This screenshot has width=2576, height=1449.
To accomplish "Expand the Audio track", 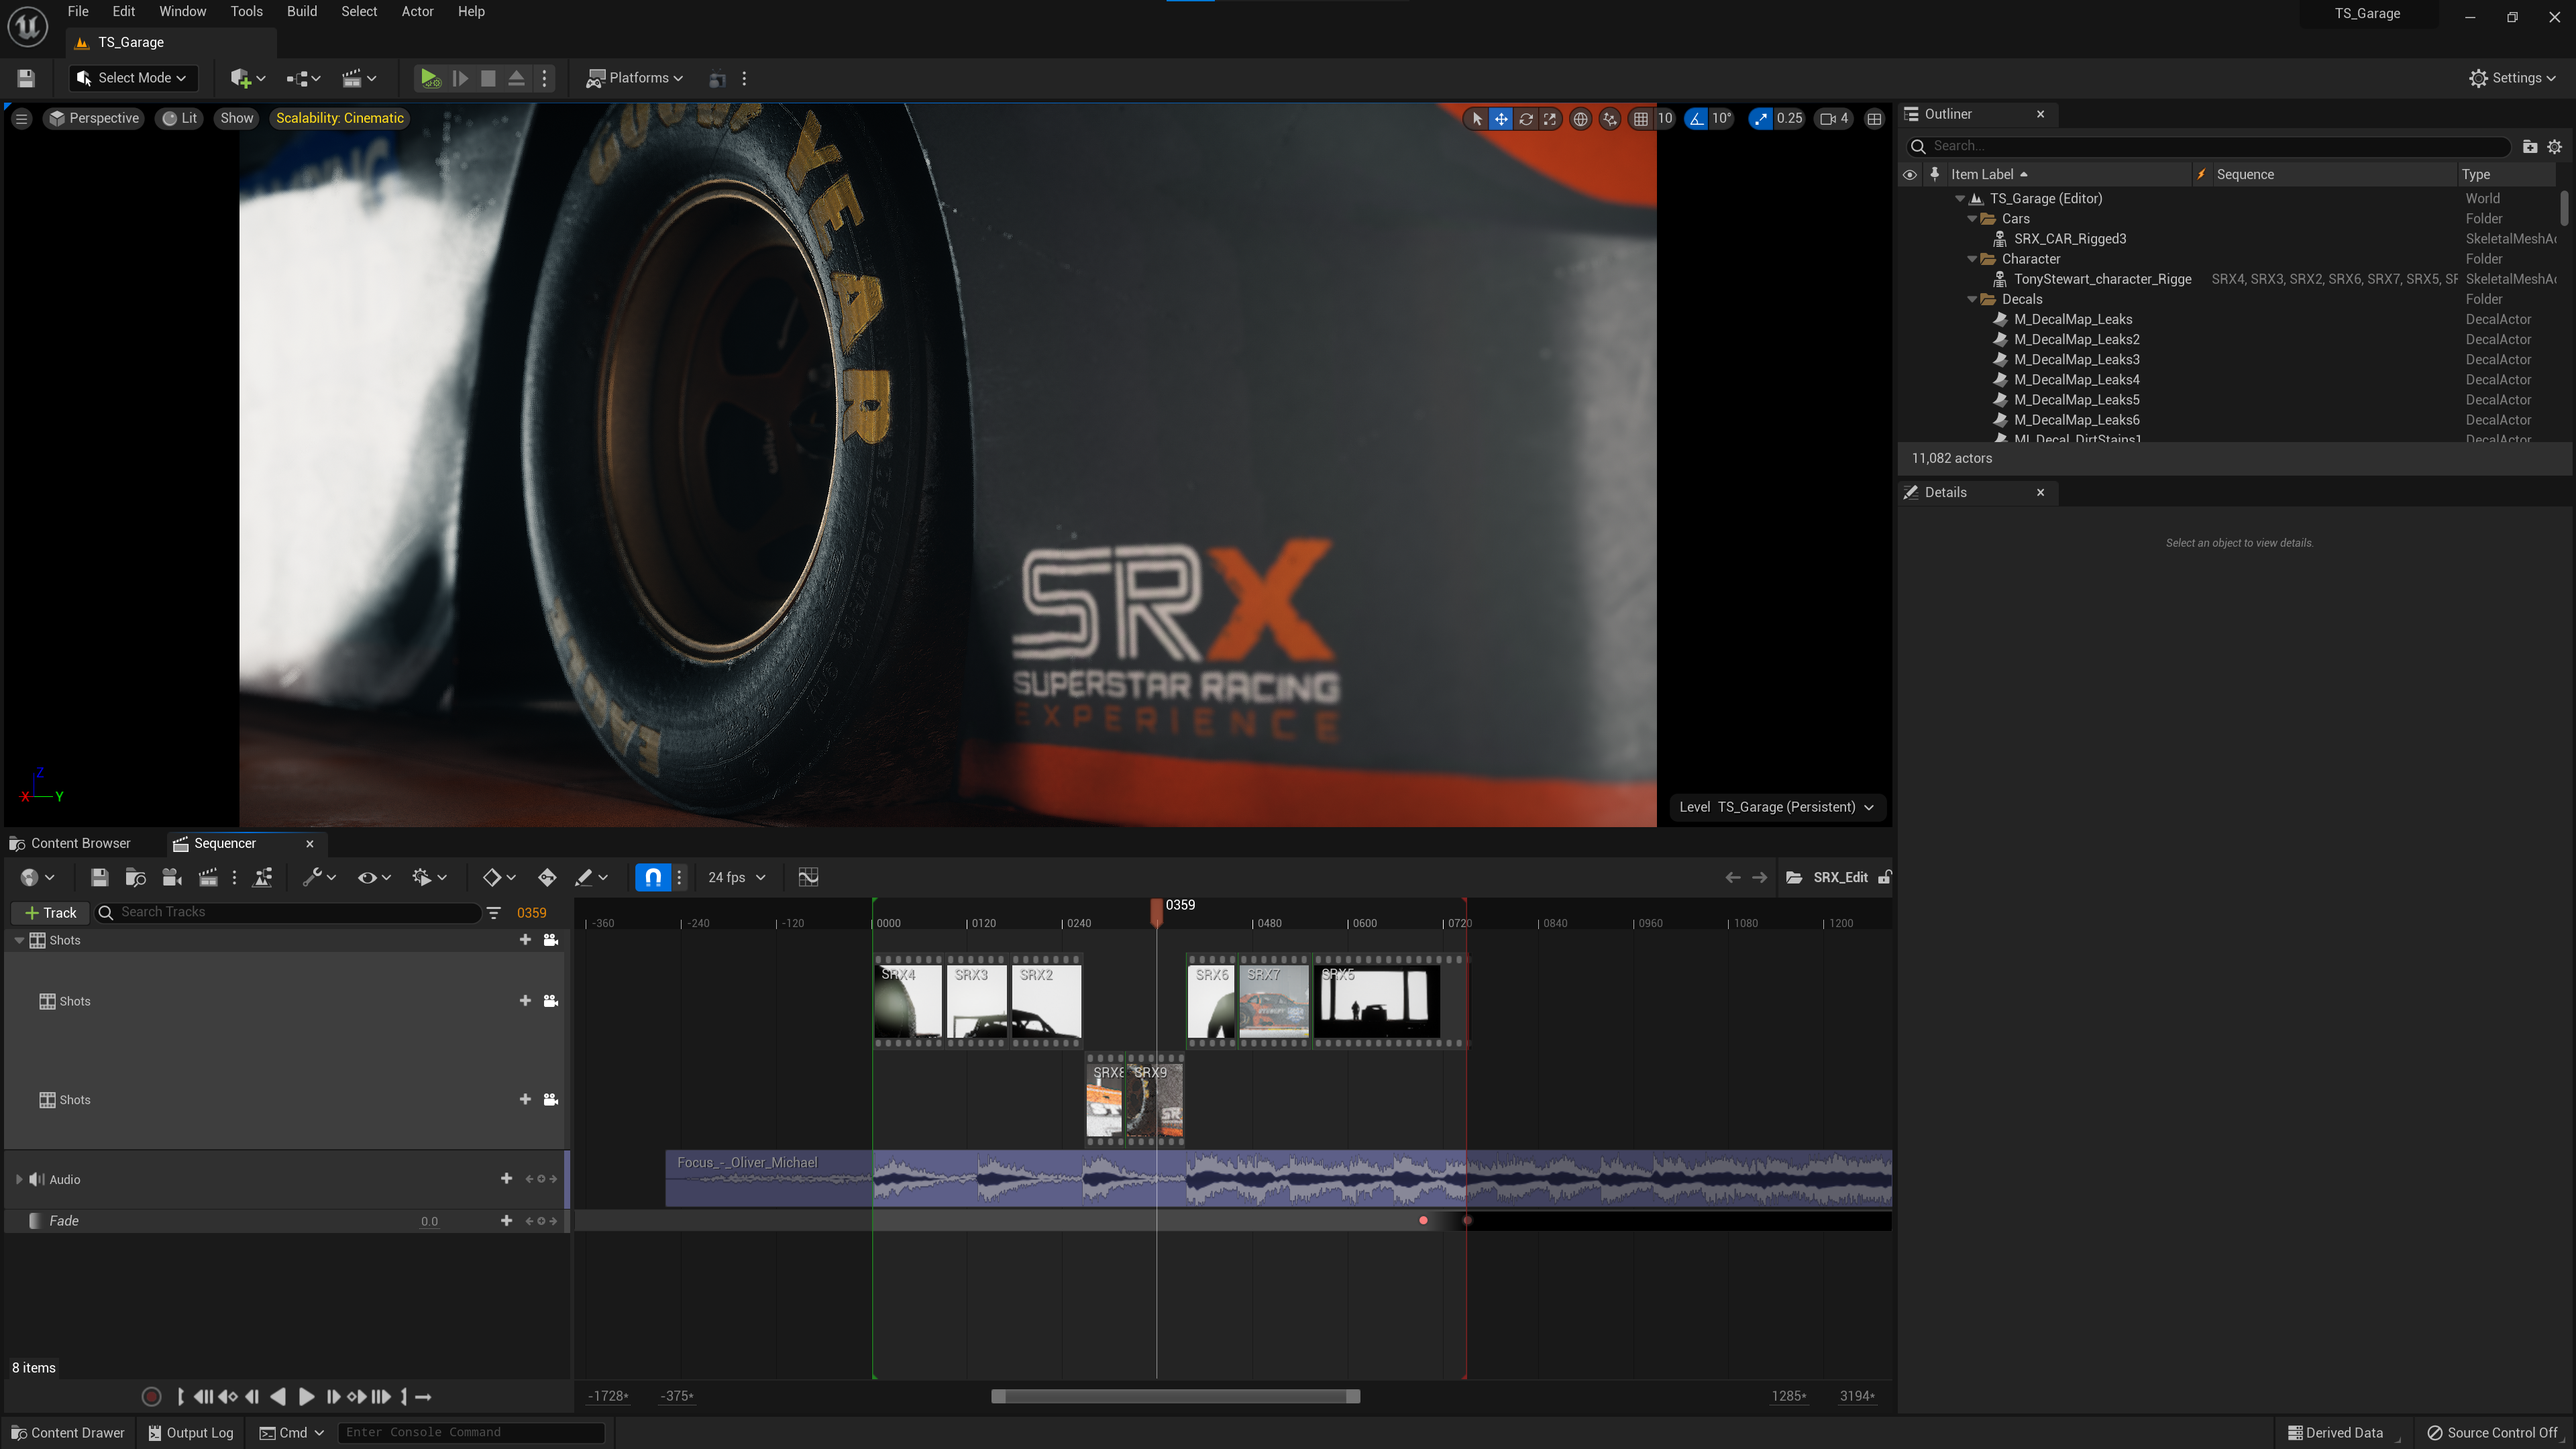I will click(x=19, y=1179).
